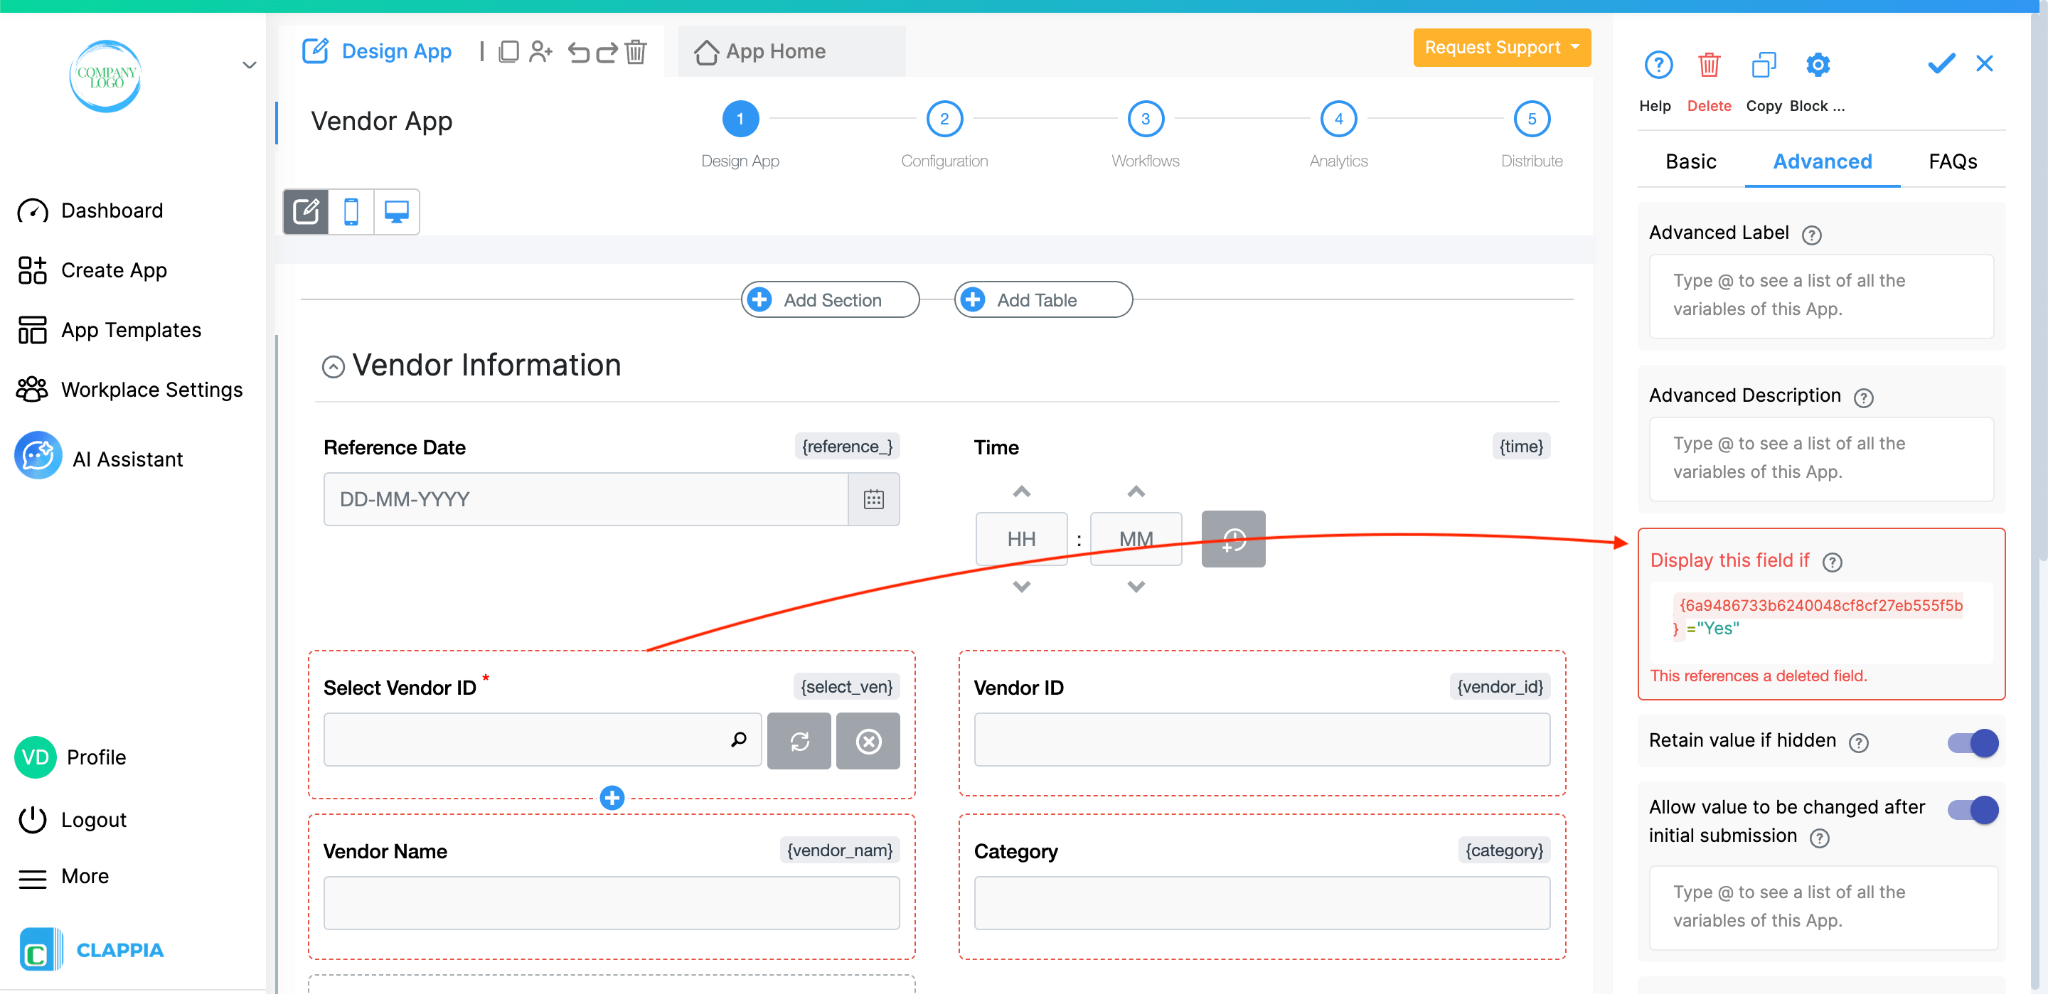The image size is (2048, 994).
Task: Click the refresh icon beside Select Vendor ID
Action: pyautogui.click(x=799, y=741)
